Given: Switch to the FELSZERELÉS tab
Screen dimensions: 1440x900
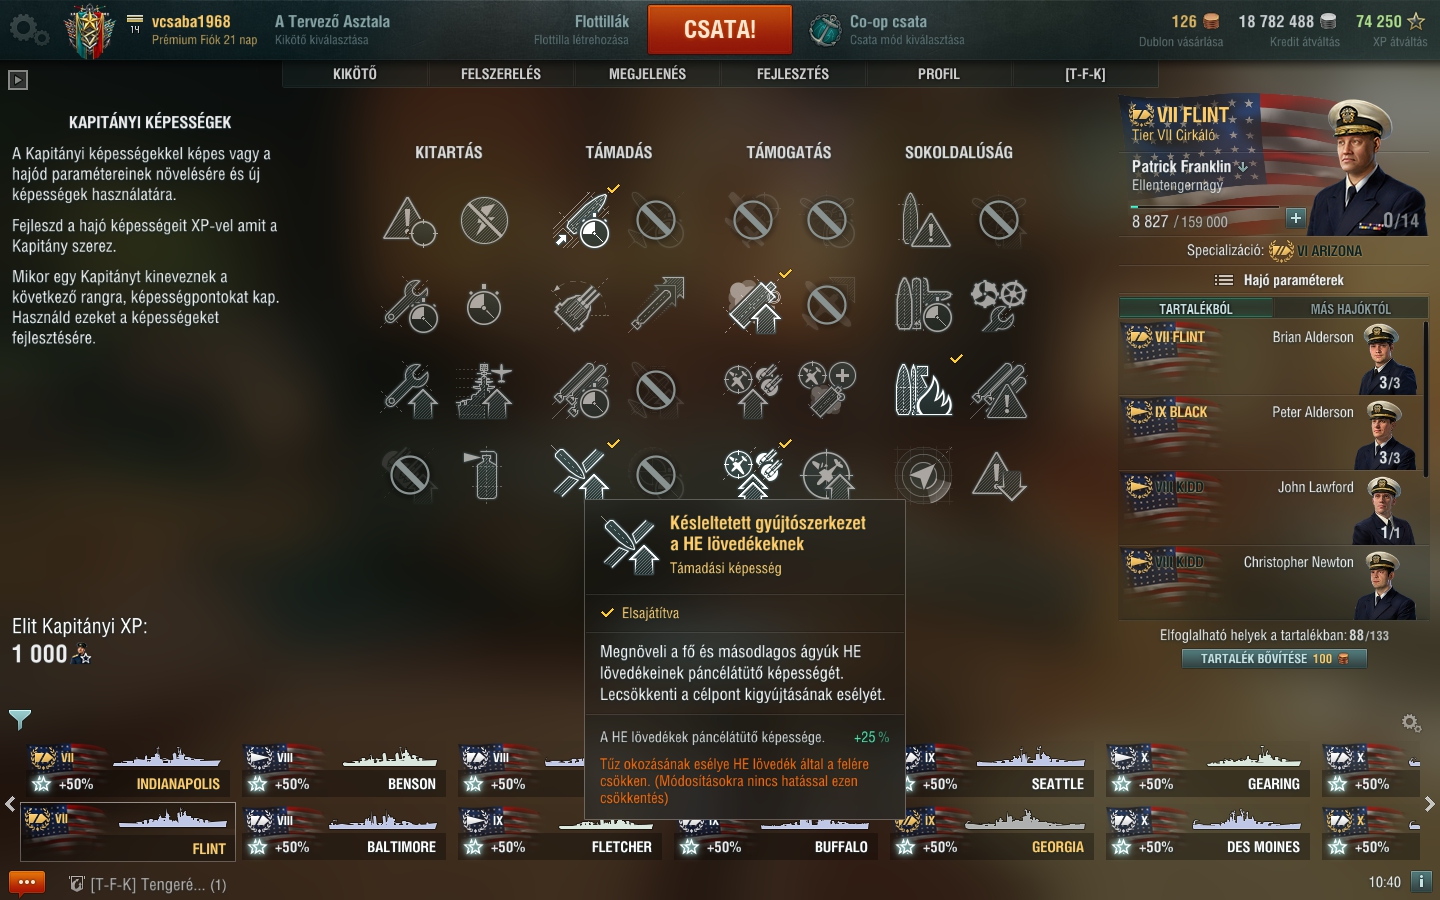Looking at the screenshot, I should point(501,74).
